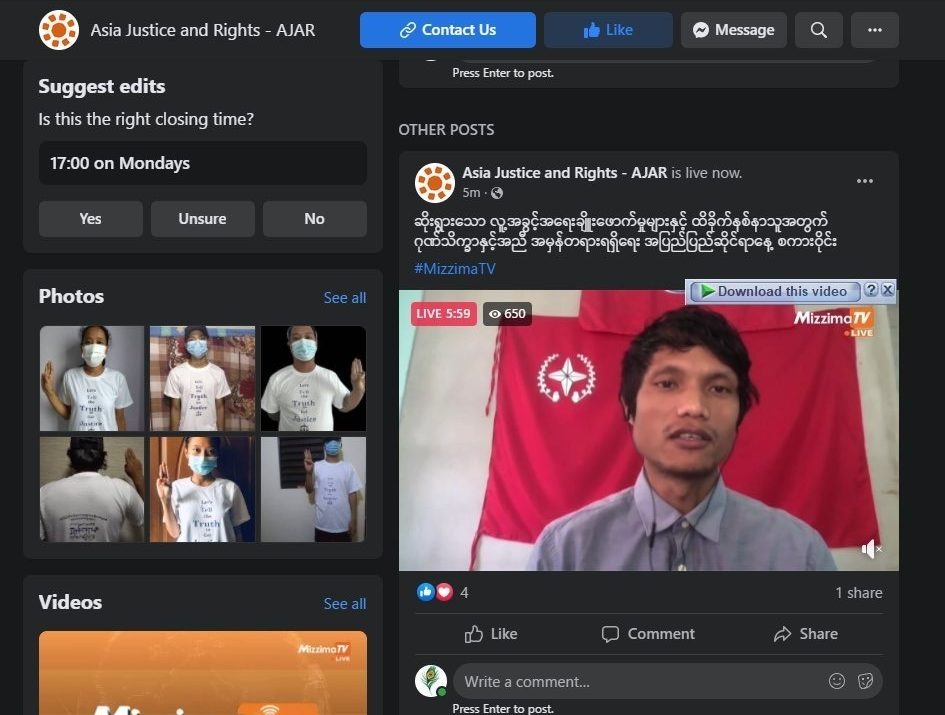Click Download this video button
The height and width of the screenshot is (715, 945).
click(774, 291)
